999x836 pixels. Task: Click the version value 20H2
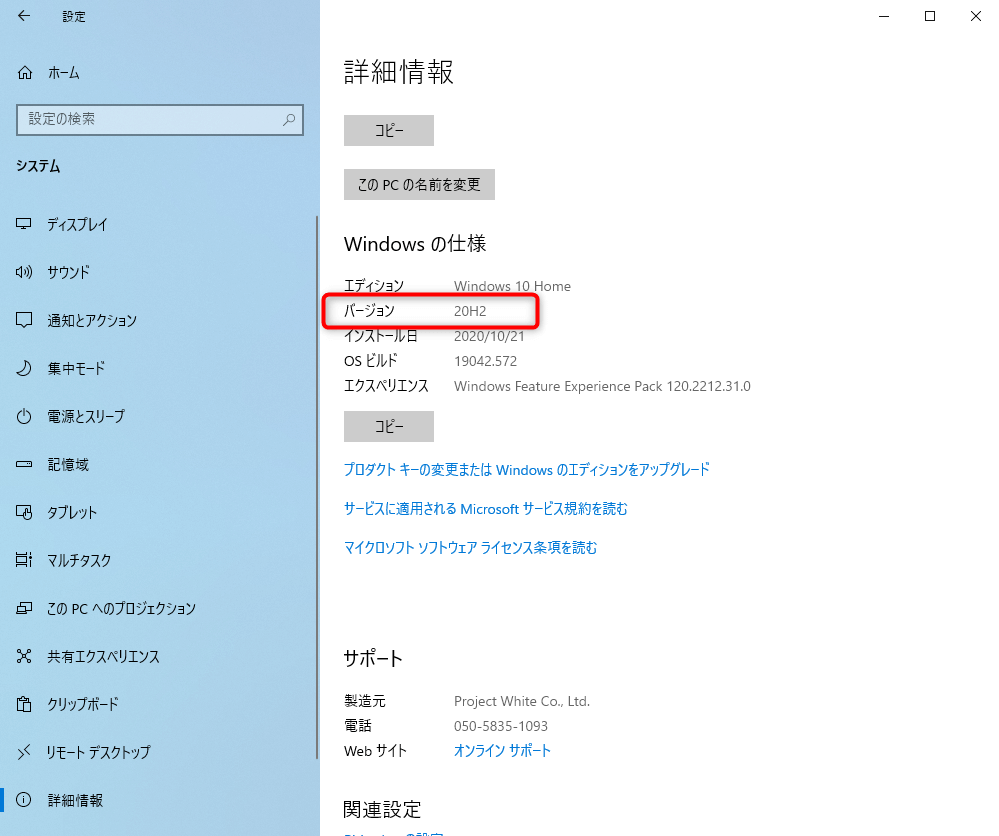pos(470,311)
